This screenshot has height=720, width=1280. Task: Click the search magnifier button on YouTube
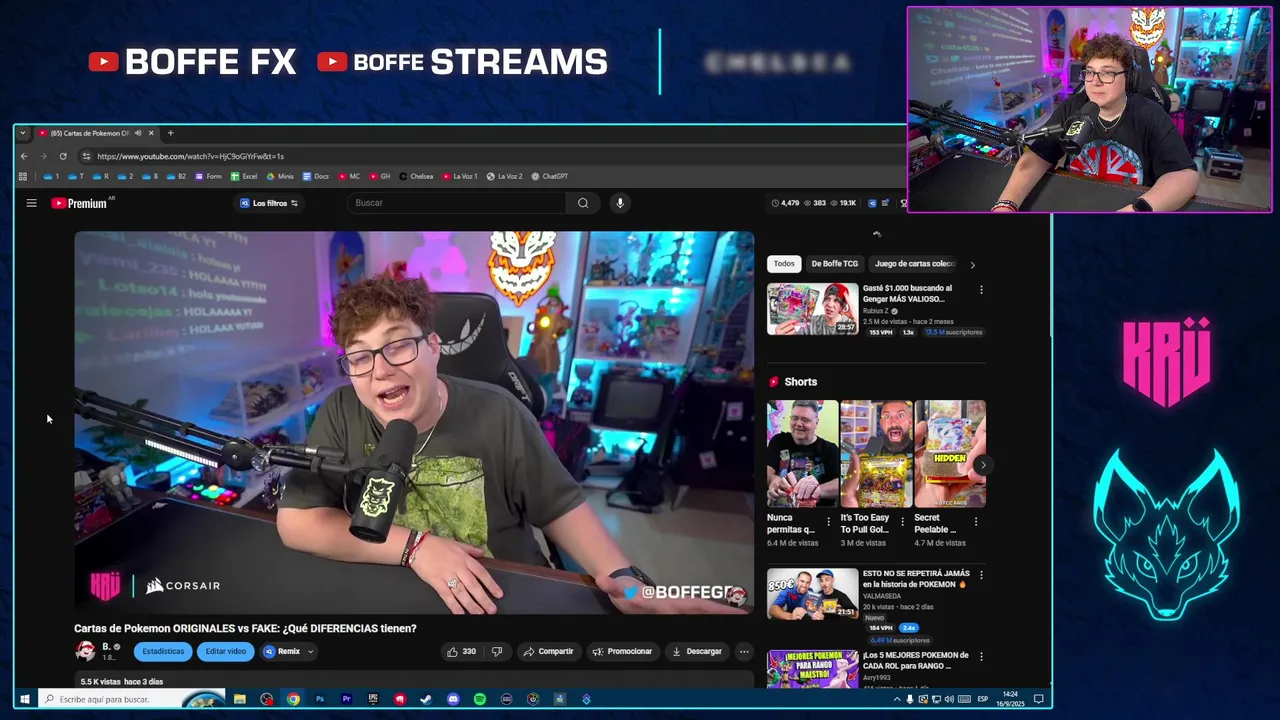click(583, 203)
